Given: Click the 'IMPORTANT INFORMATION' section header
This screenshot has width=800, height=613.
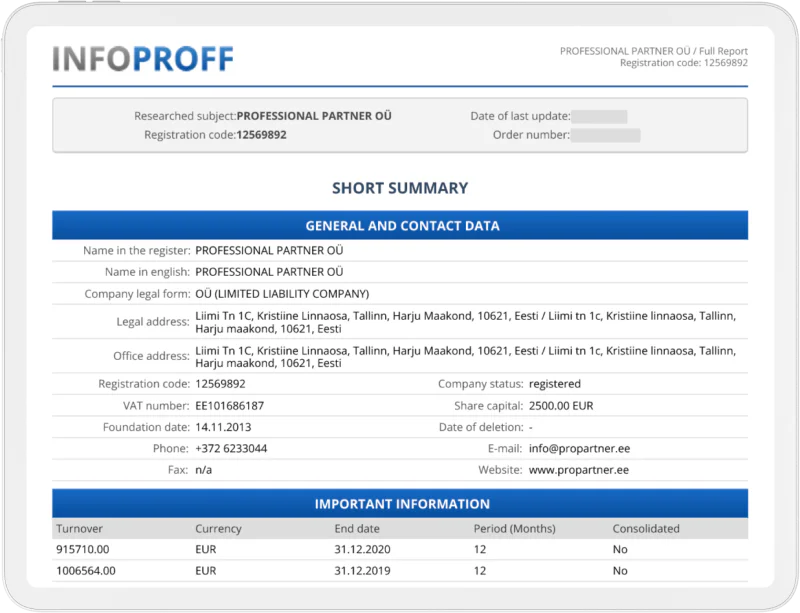Looking at the screenshot, I should tap(400, 504).
